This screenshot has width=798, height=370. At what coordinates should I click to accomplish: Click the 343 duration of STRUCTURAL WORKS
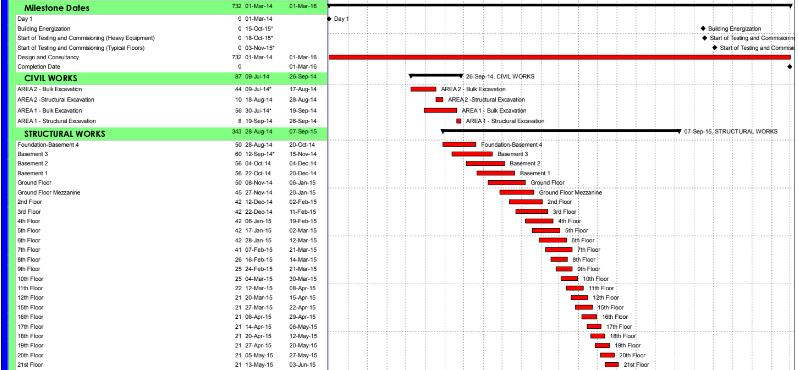(x=236, y=131)
